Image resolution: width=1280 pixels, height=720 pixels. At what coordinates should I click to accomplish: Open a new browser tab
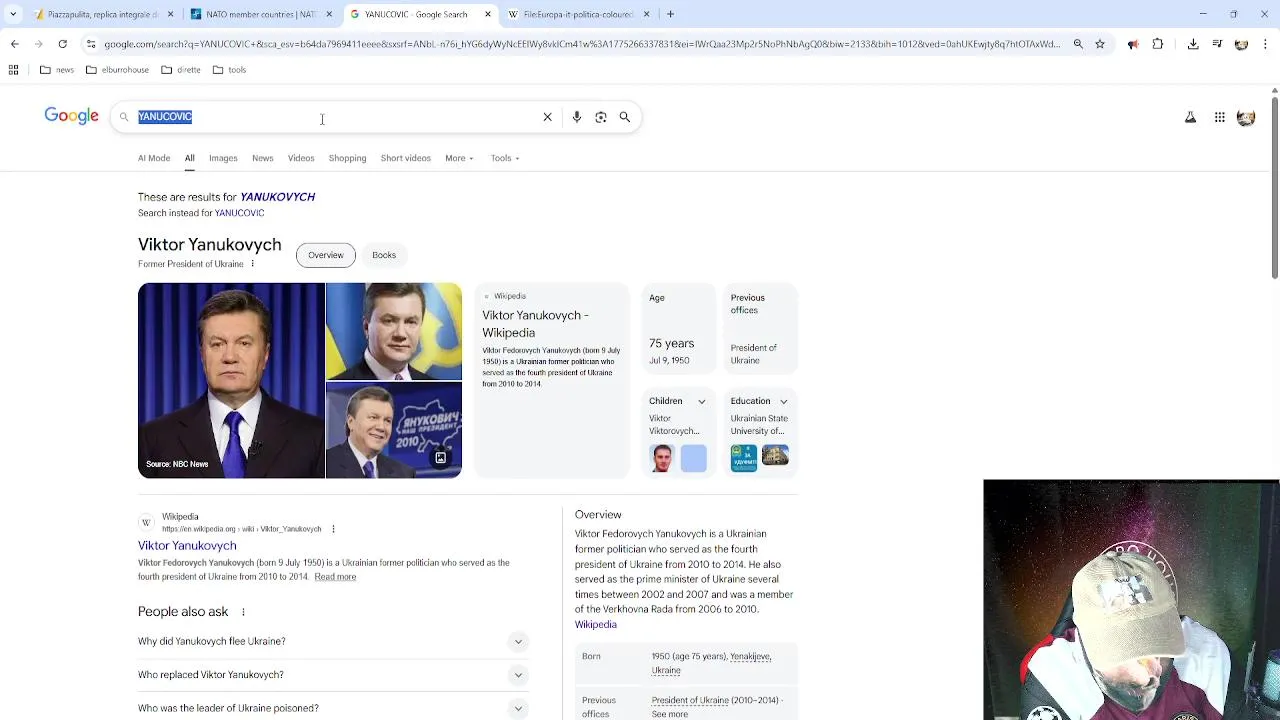670,14
